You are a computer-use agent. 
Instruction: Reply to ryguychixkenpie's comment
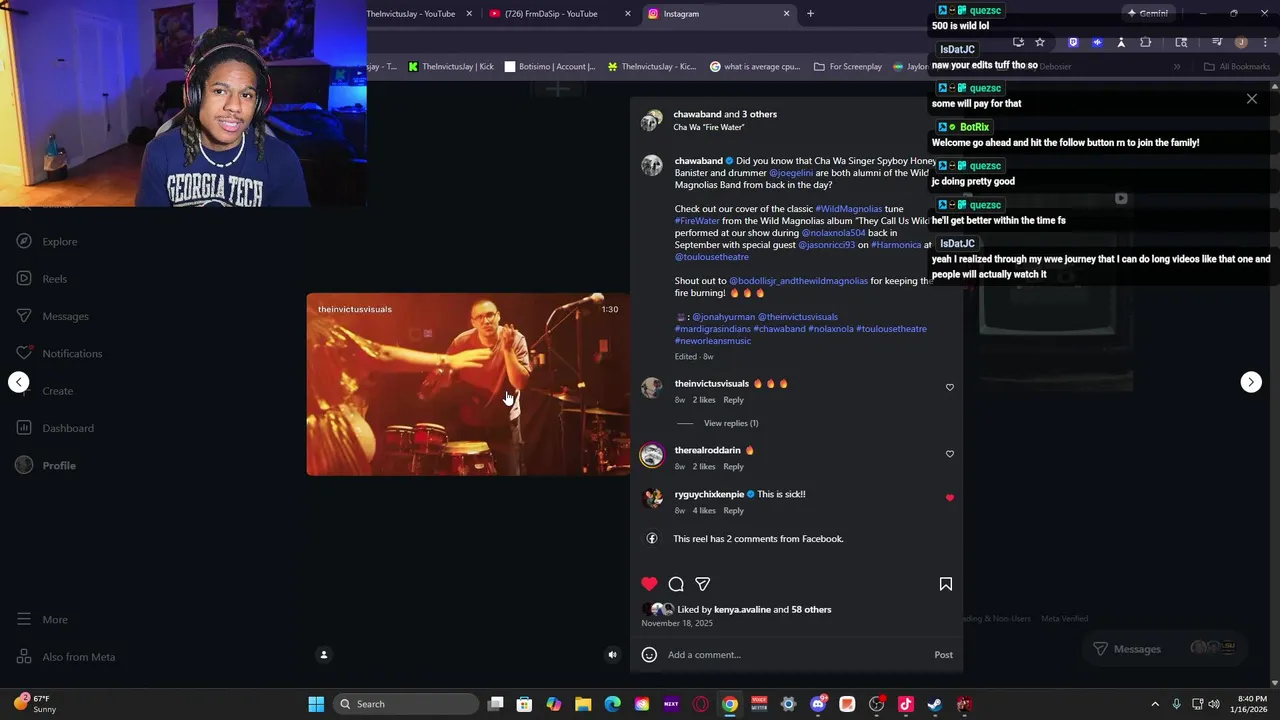click(x=733, y=511)
